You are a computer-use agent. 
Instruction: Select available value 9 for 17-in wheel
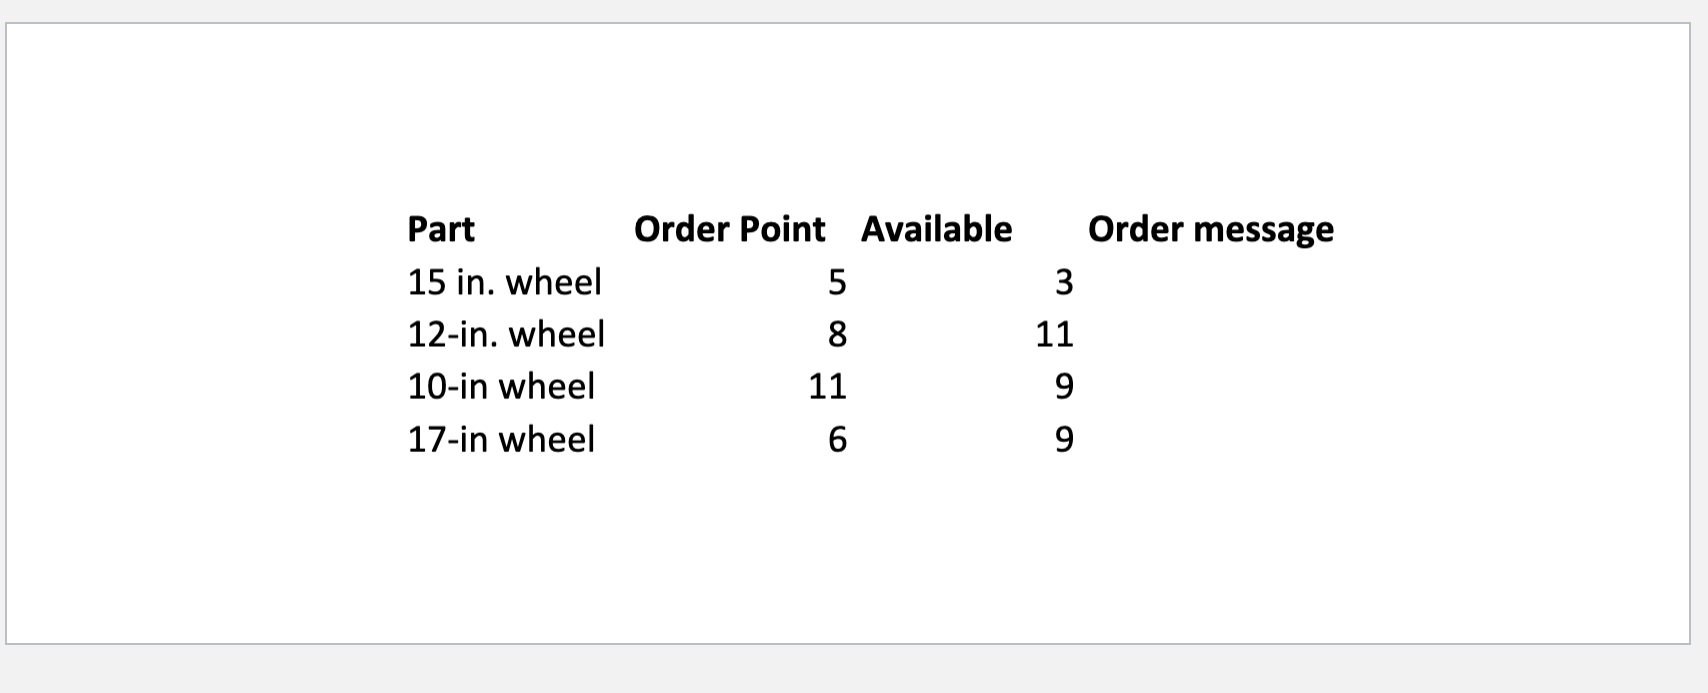pyautogui.click(x=1064, y=440)
